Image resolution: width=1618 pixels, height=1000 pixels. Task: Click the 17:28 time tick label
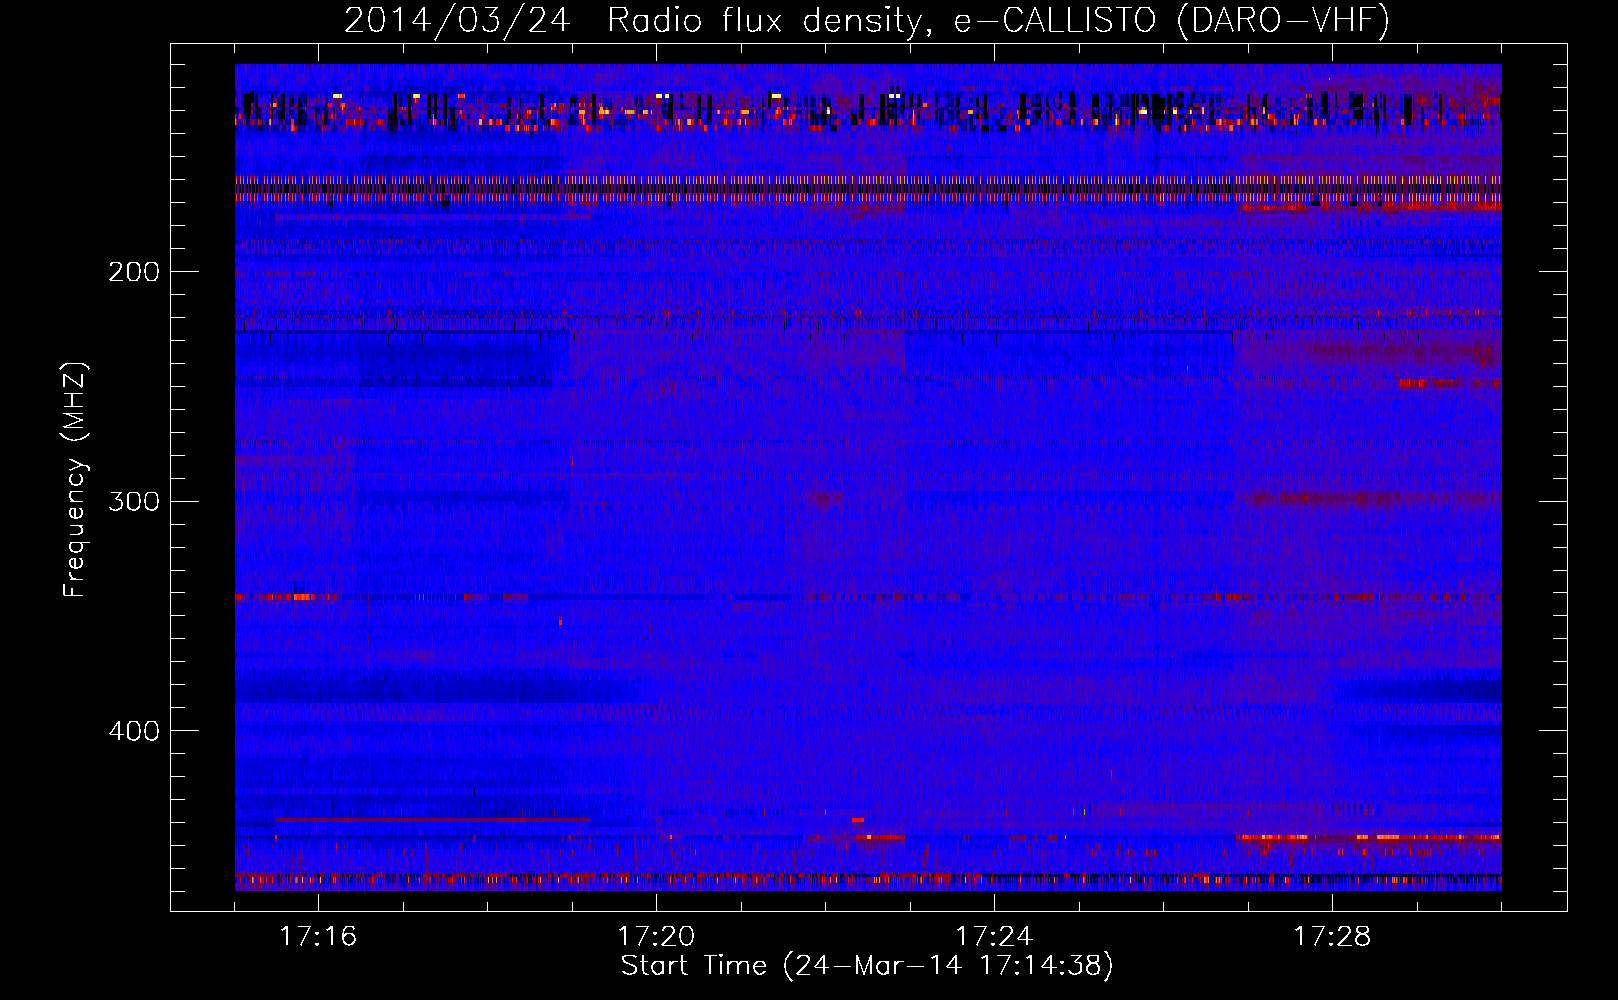[x=1332, y=937]
